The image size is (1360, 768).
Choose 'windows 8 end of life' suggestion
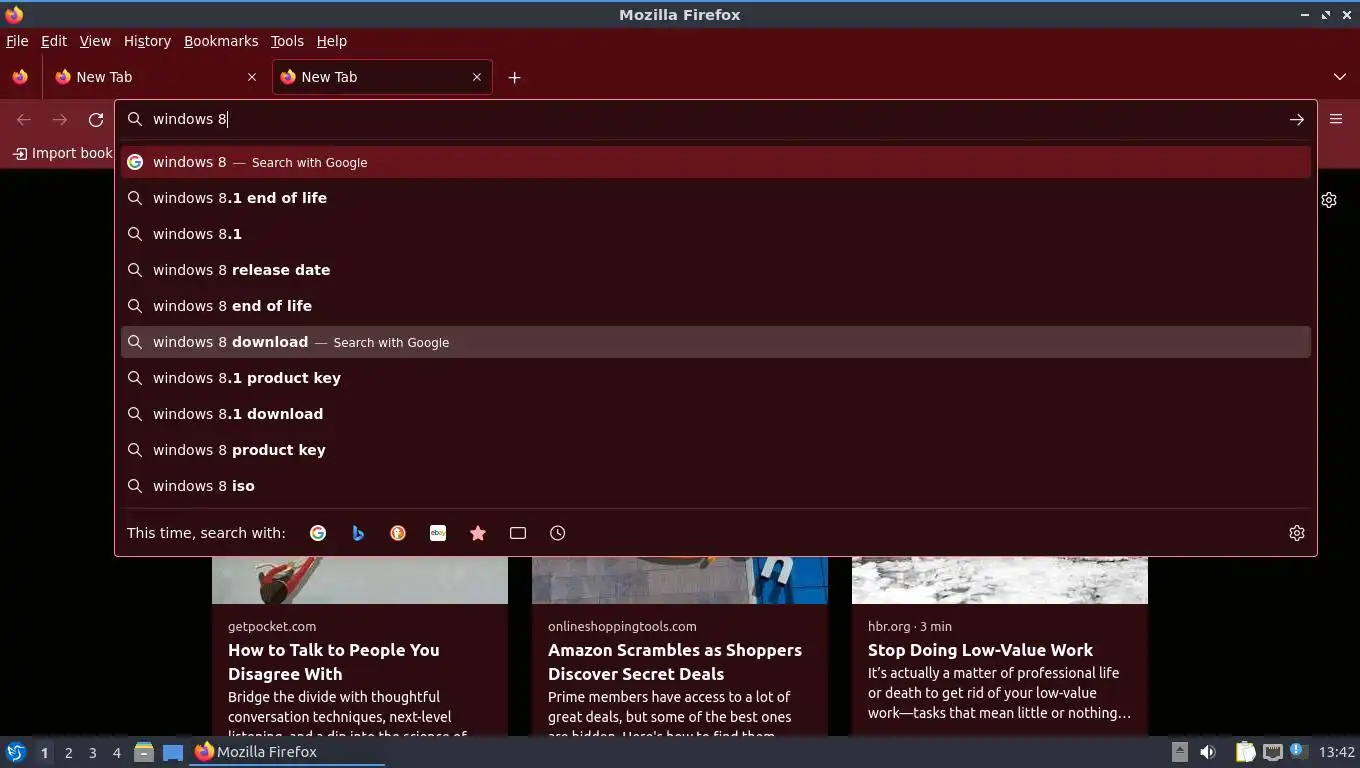[x=716, y=306]
